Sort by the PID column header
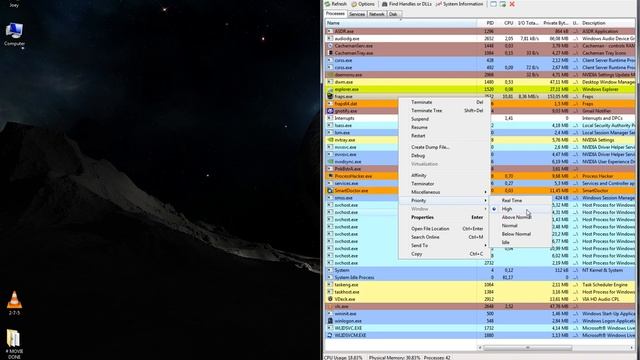640x360 pixels. 486,23
